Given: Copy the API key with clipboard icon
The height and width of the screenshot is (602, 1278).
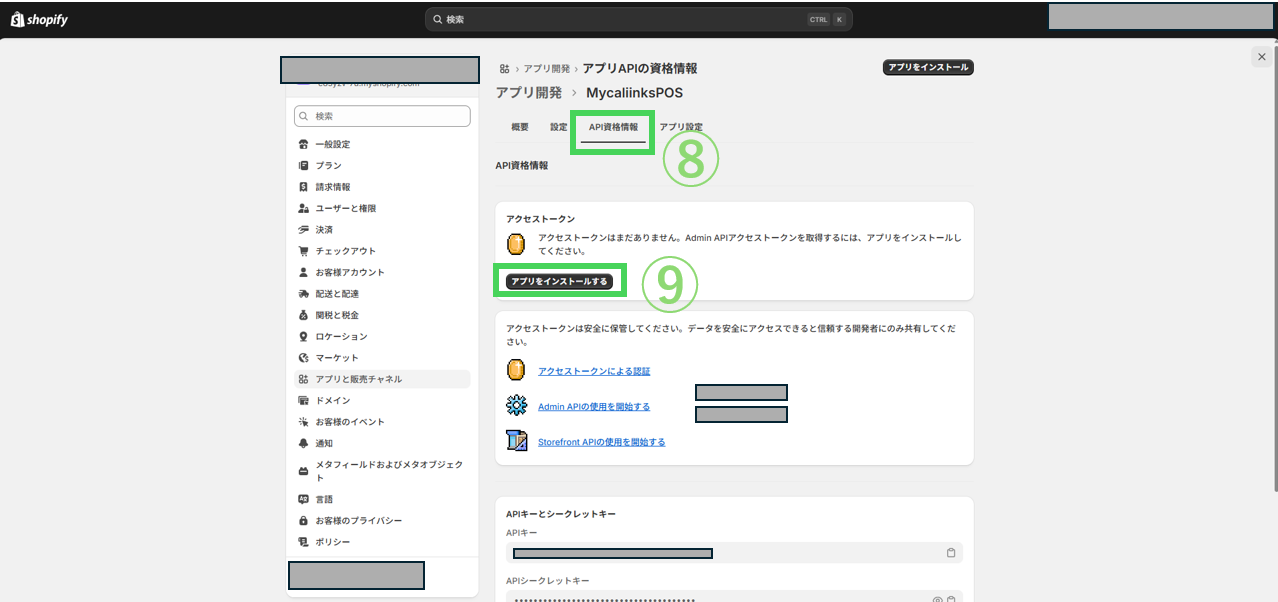Looking at the screenshot, I should pos(950,553).
